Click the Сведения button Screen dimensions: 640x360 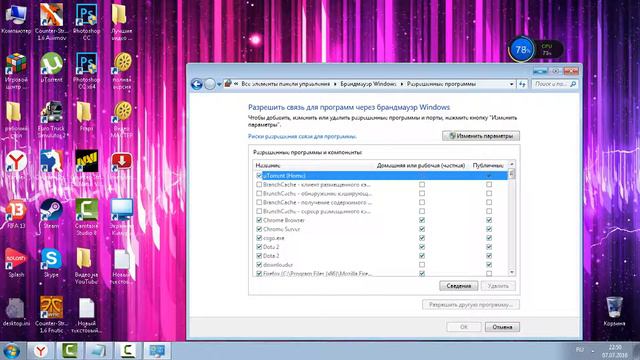tap(459, 286)
